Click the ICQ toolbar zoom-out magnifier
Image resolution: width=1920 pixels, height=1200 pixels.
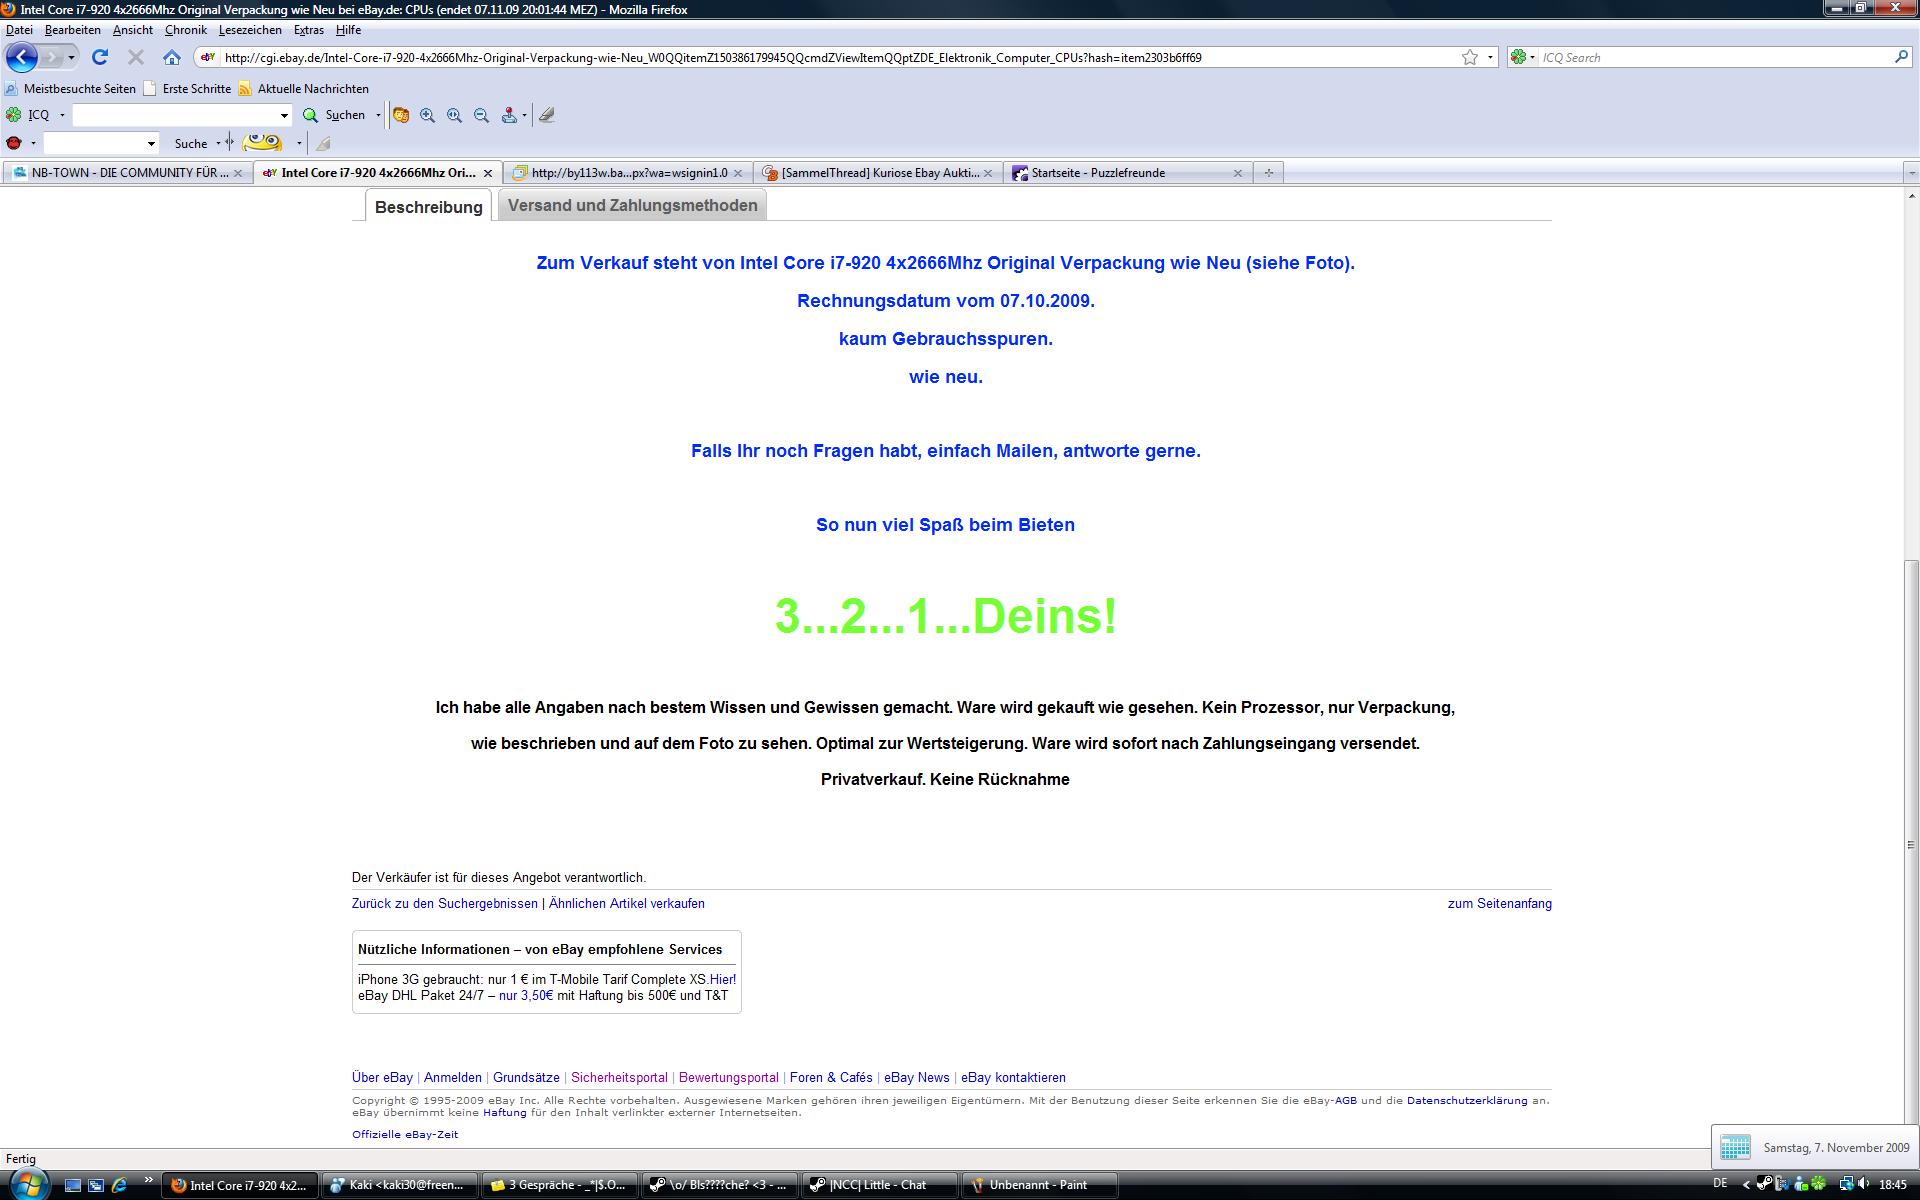[481, 115]
